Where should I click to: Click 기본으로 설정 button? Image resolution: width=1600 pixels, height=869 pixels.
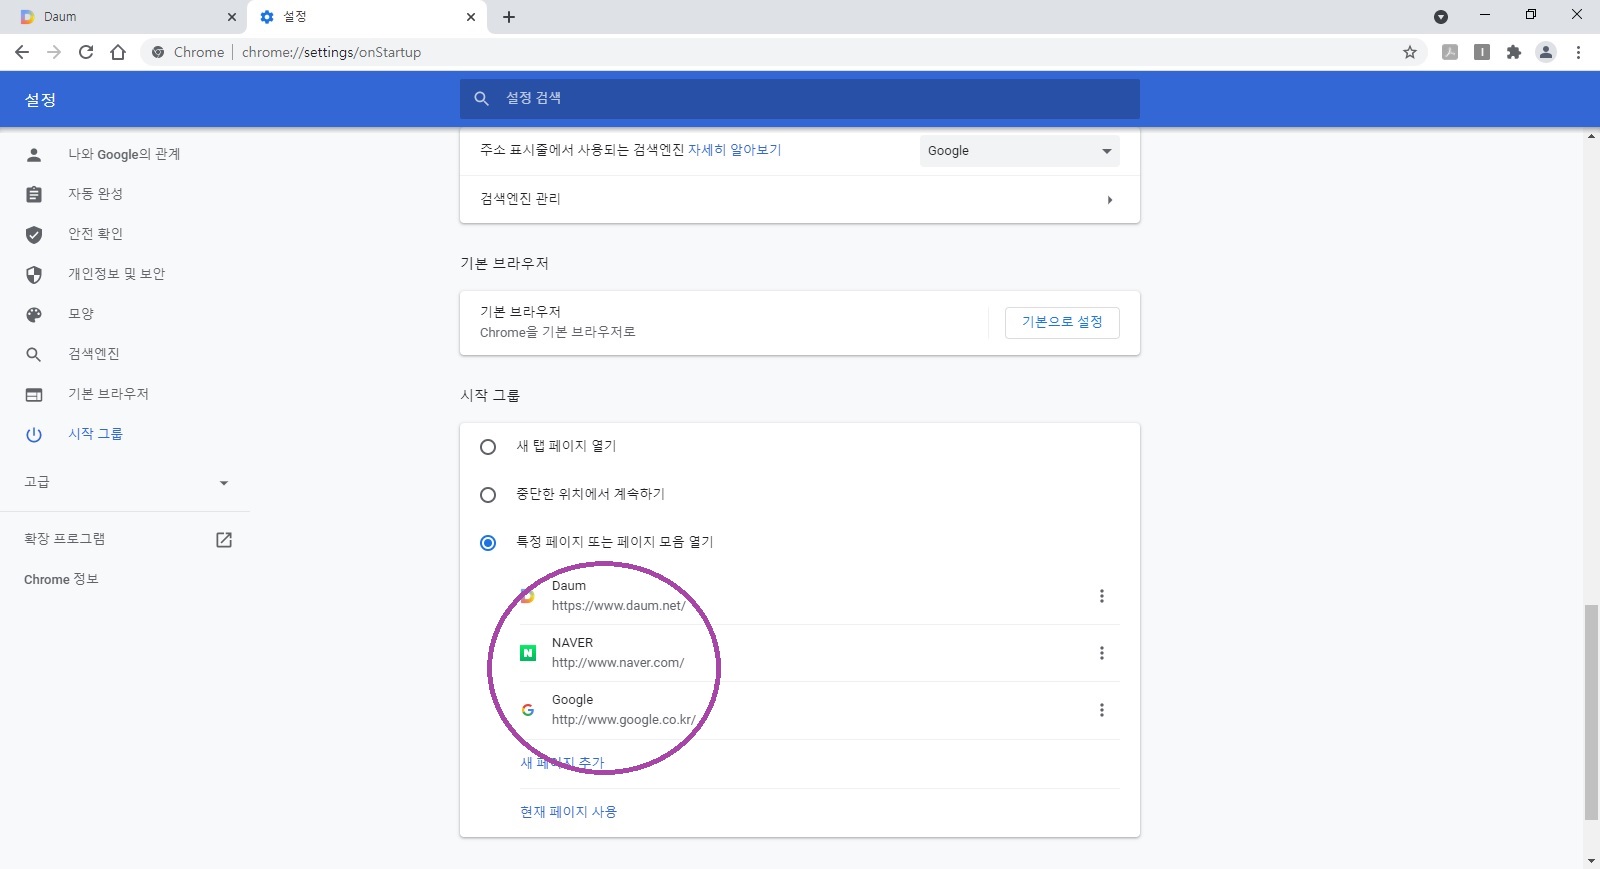pyautogui.click(x=1062, y=322)
